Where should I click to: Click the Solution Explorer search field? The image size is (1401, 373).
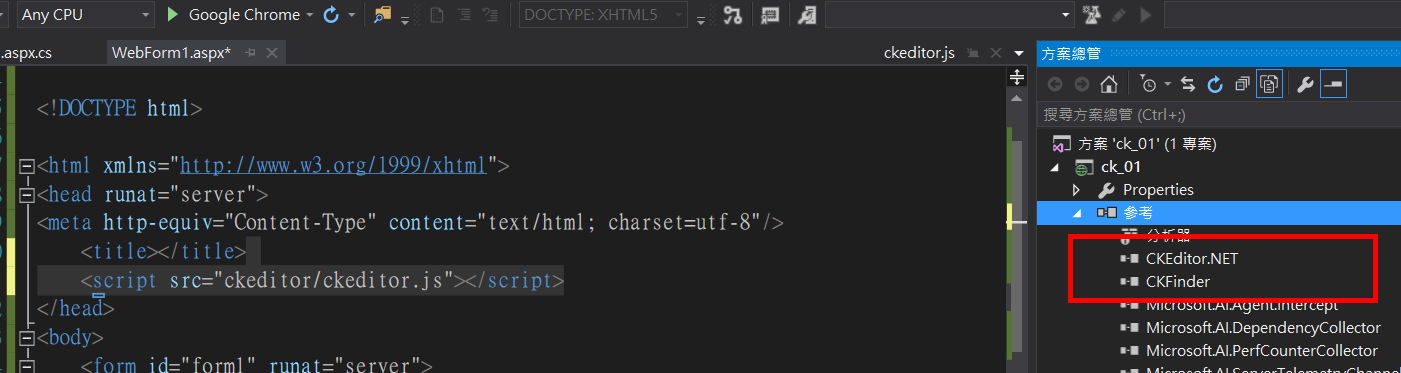[1219, 114]
